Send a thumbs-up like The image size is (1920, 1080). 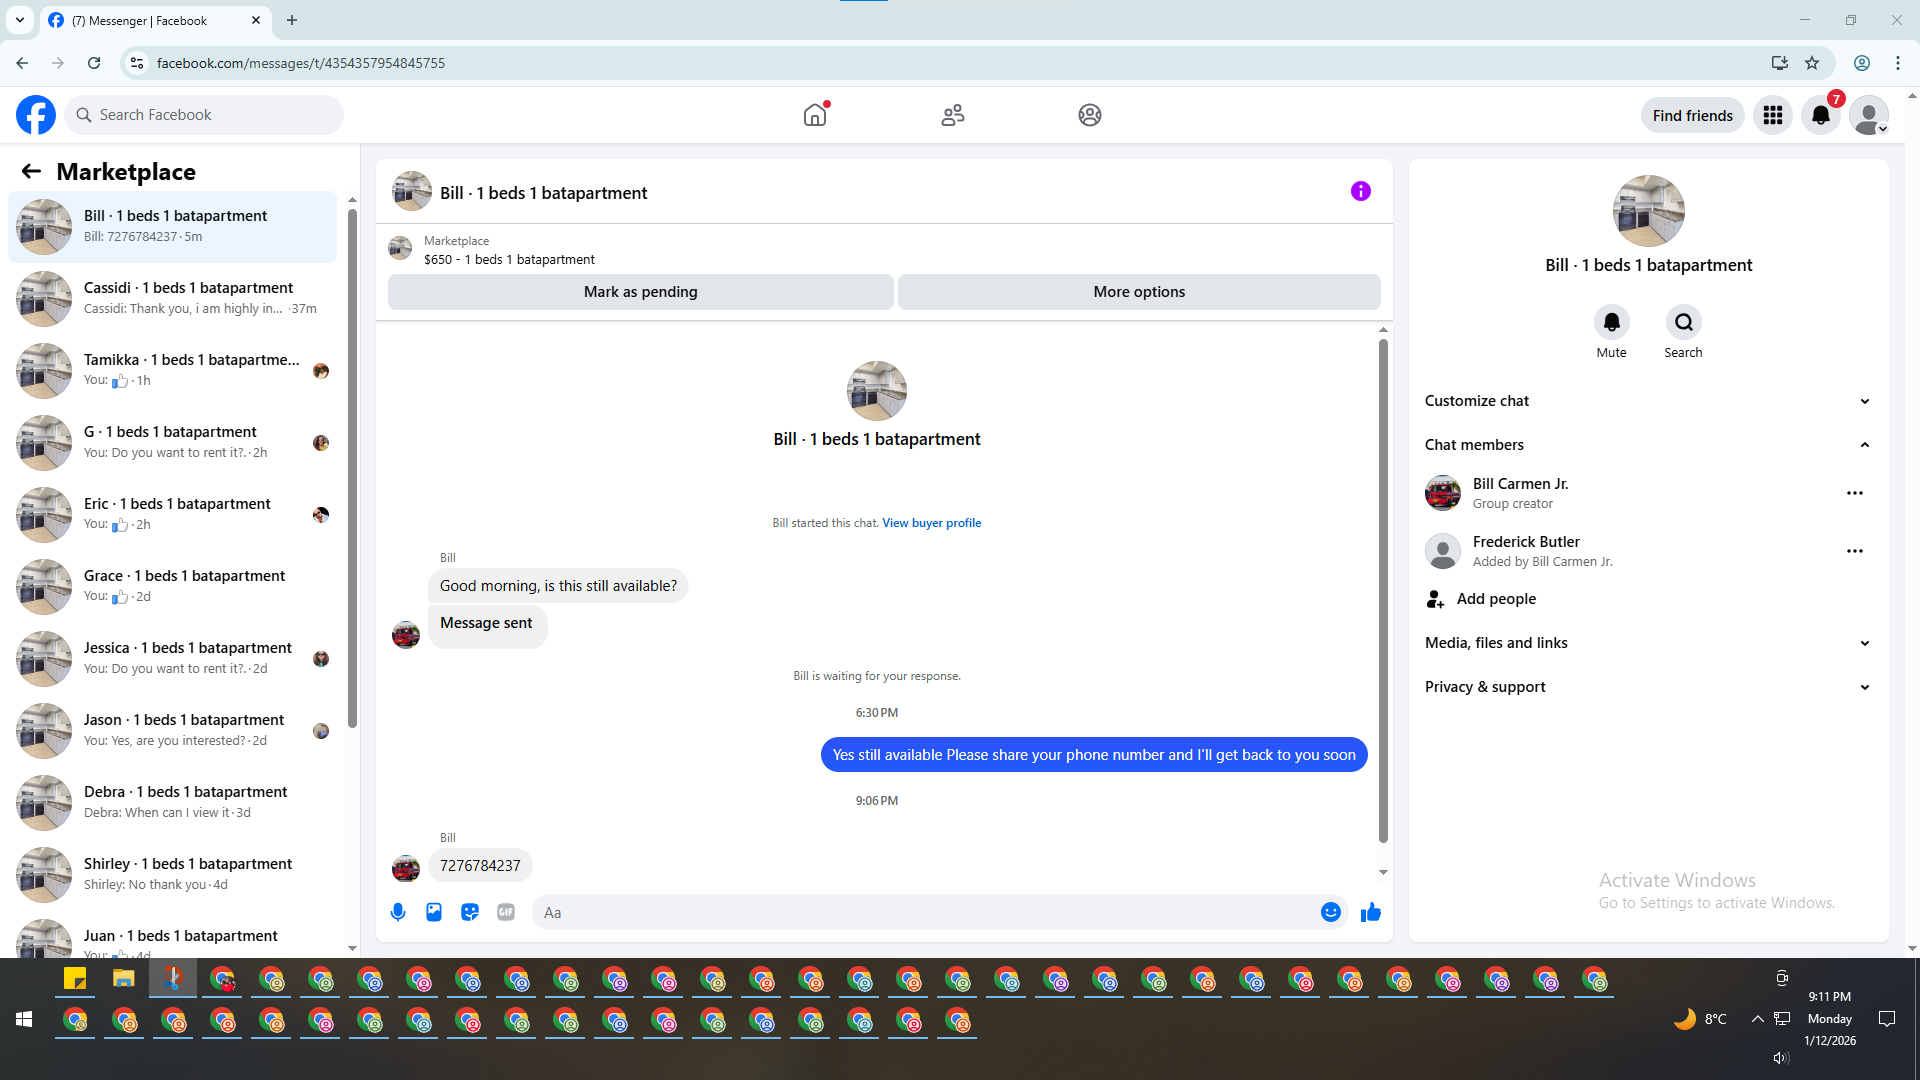tap(1371, 912)
